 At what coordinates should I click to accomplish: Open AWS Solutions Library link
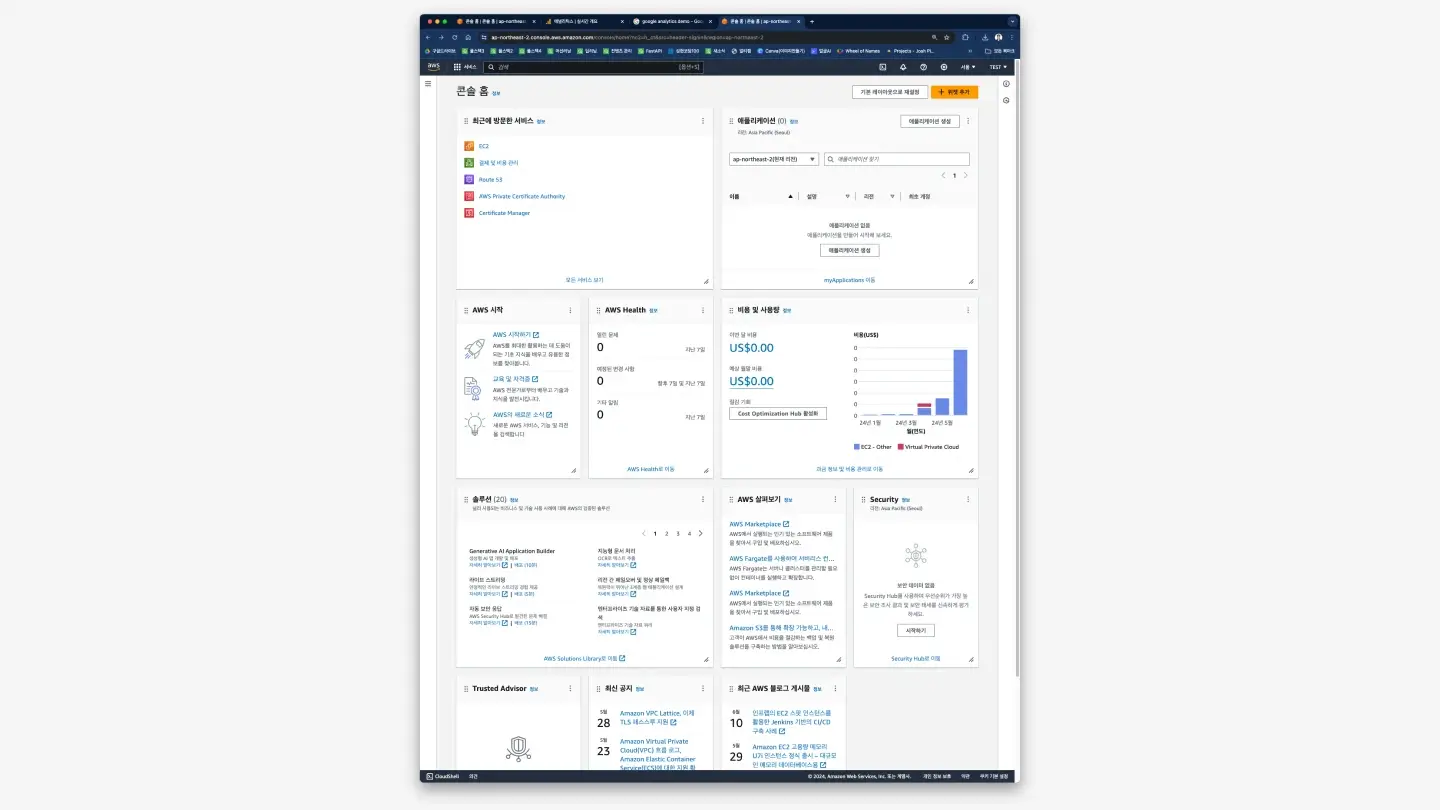[x=584, y=658]
